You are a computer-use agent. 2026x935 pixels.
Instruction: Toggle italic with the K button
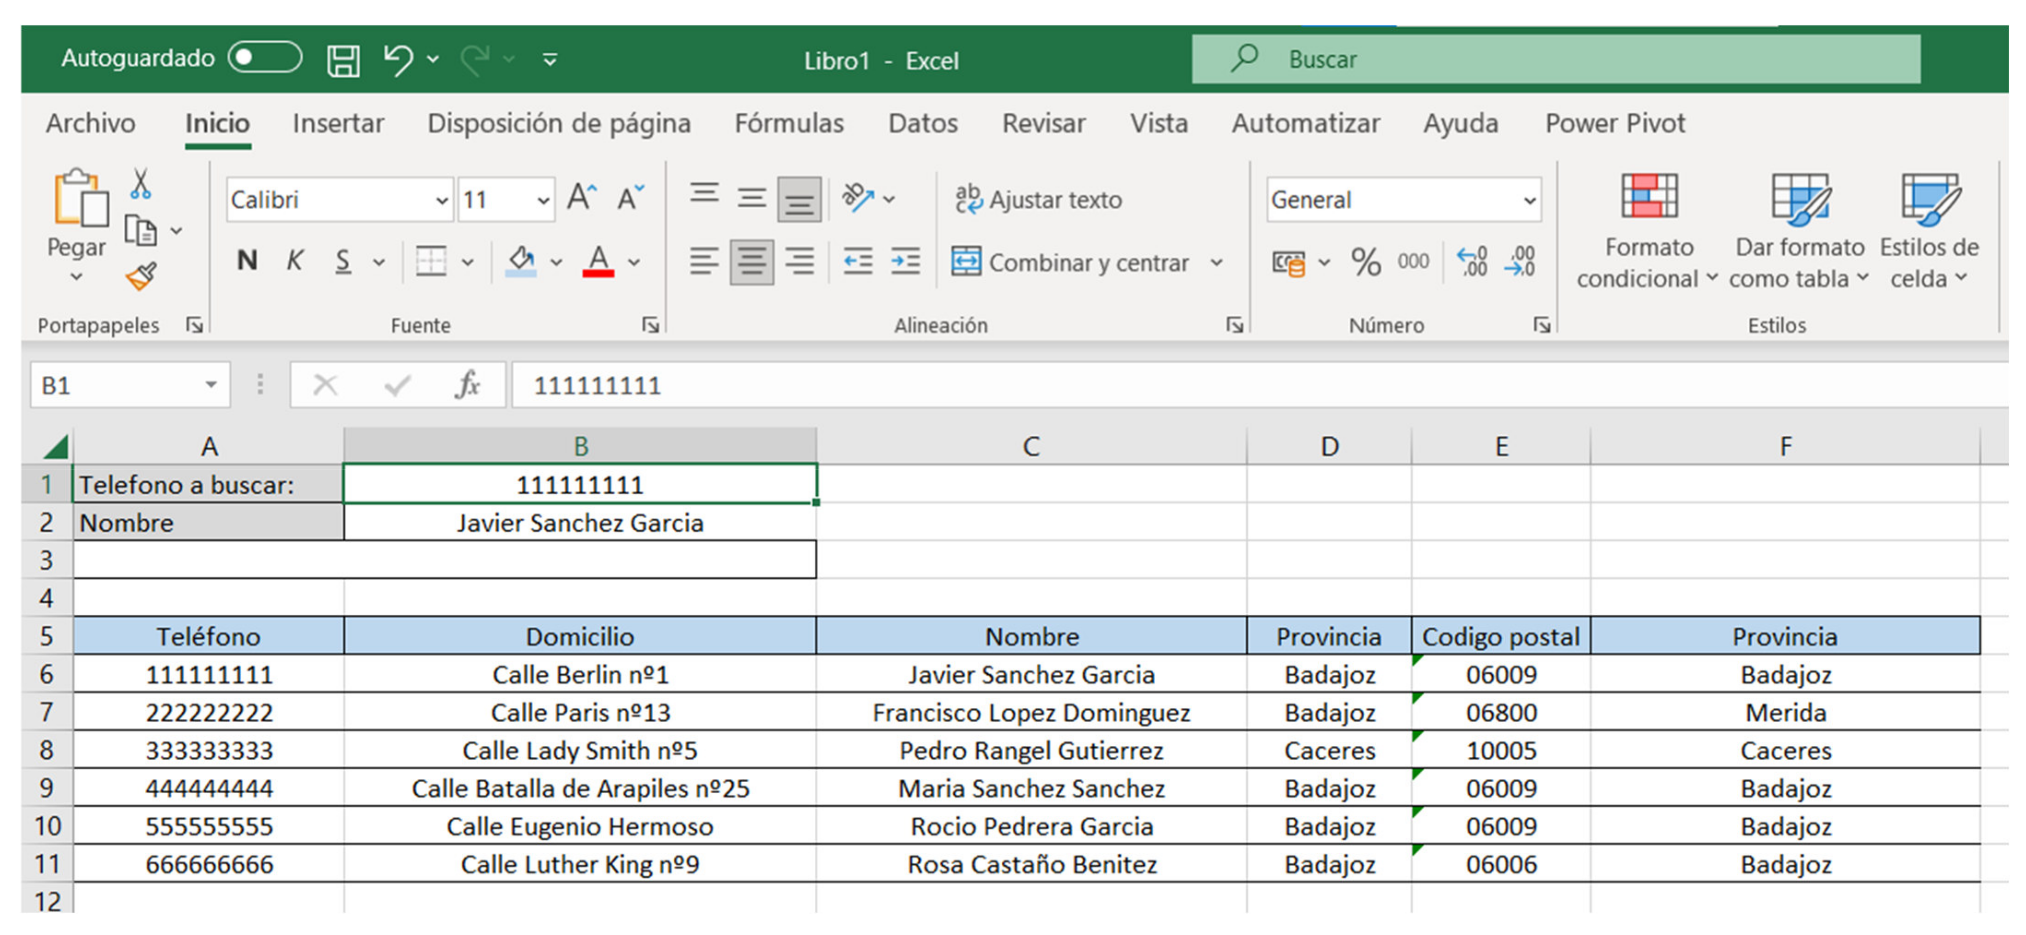[x=294, y=262]
